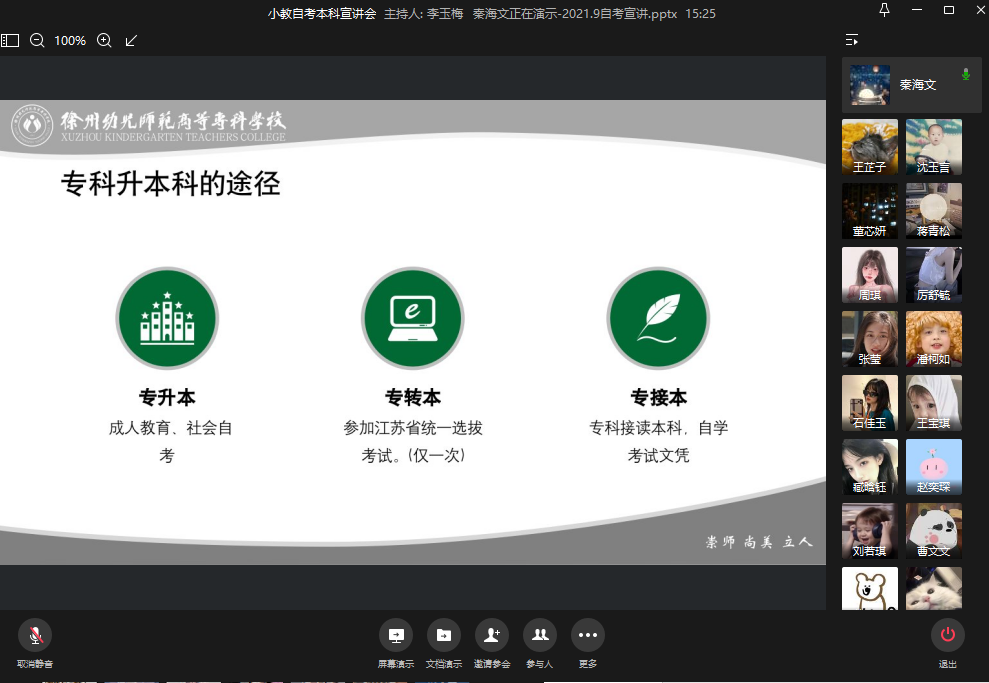Viewport: 989px width, 683px height.
Task: Pin the meeting window on top
Action: click(884, 10)
